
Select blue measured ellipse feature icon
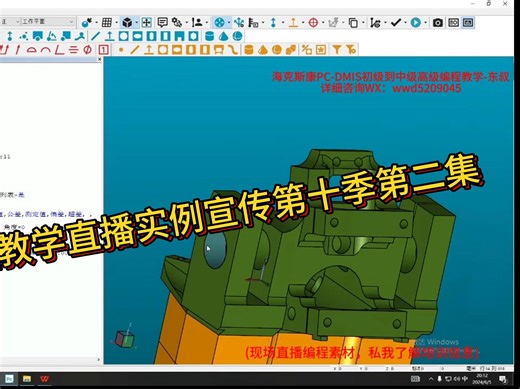tap(137, 36)
